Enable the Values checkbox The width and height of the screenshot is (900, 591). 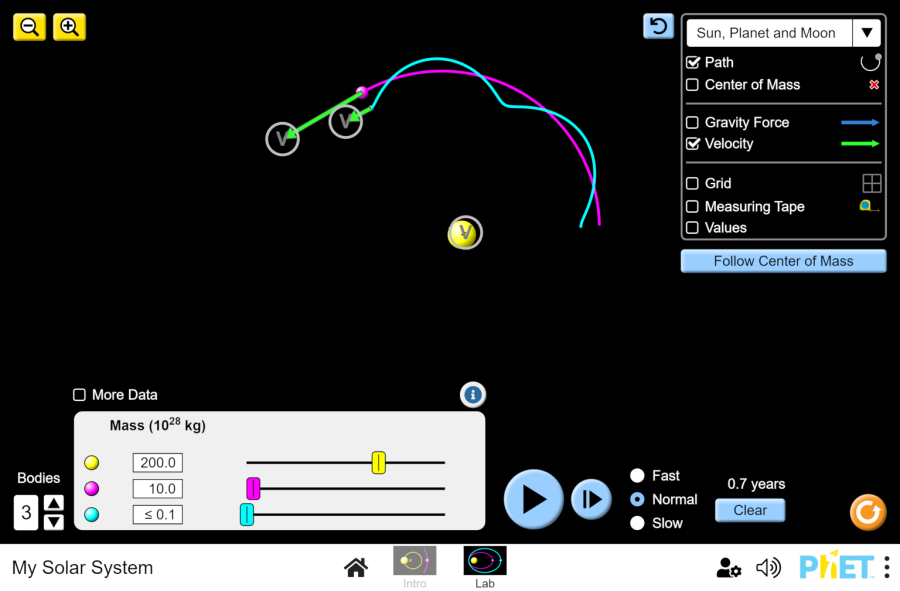pyautogui.click(x=693, y=228)
